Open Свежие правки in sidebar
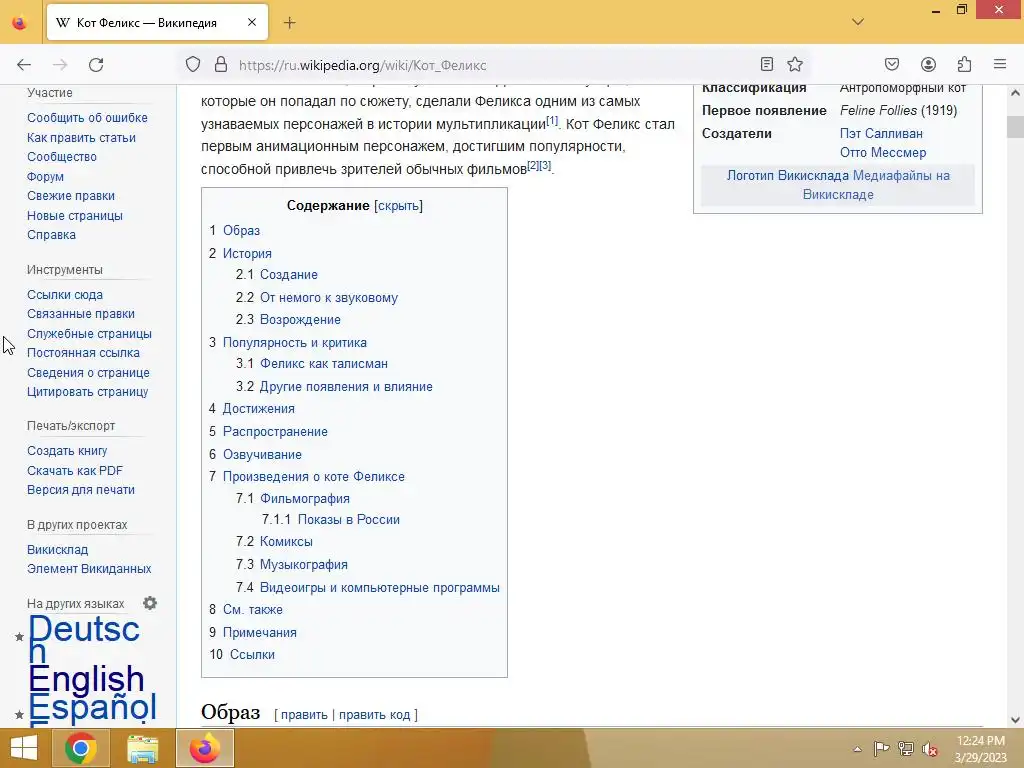The width and height of the screenshot is (1024, 768). pos(71,196)
